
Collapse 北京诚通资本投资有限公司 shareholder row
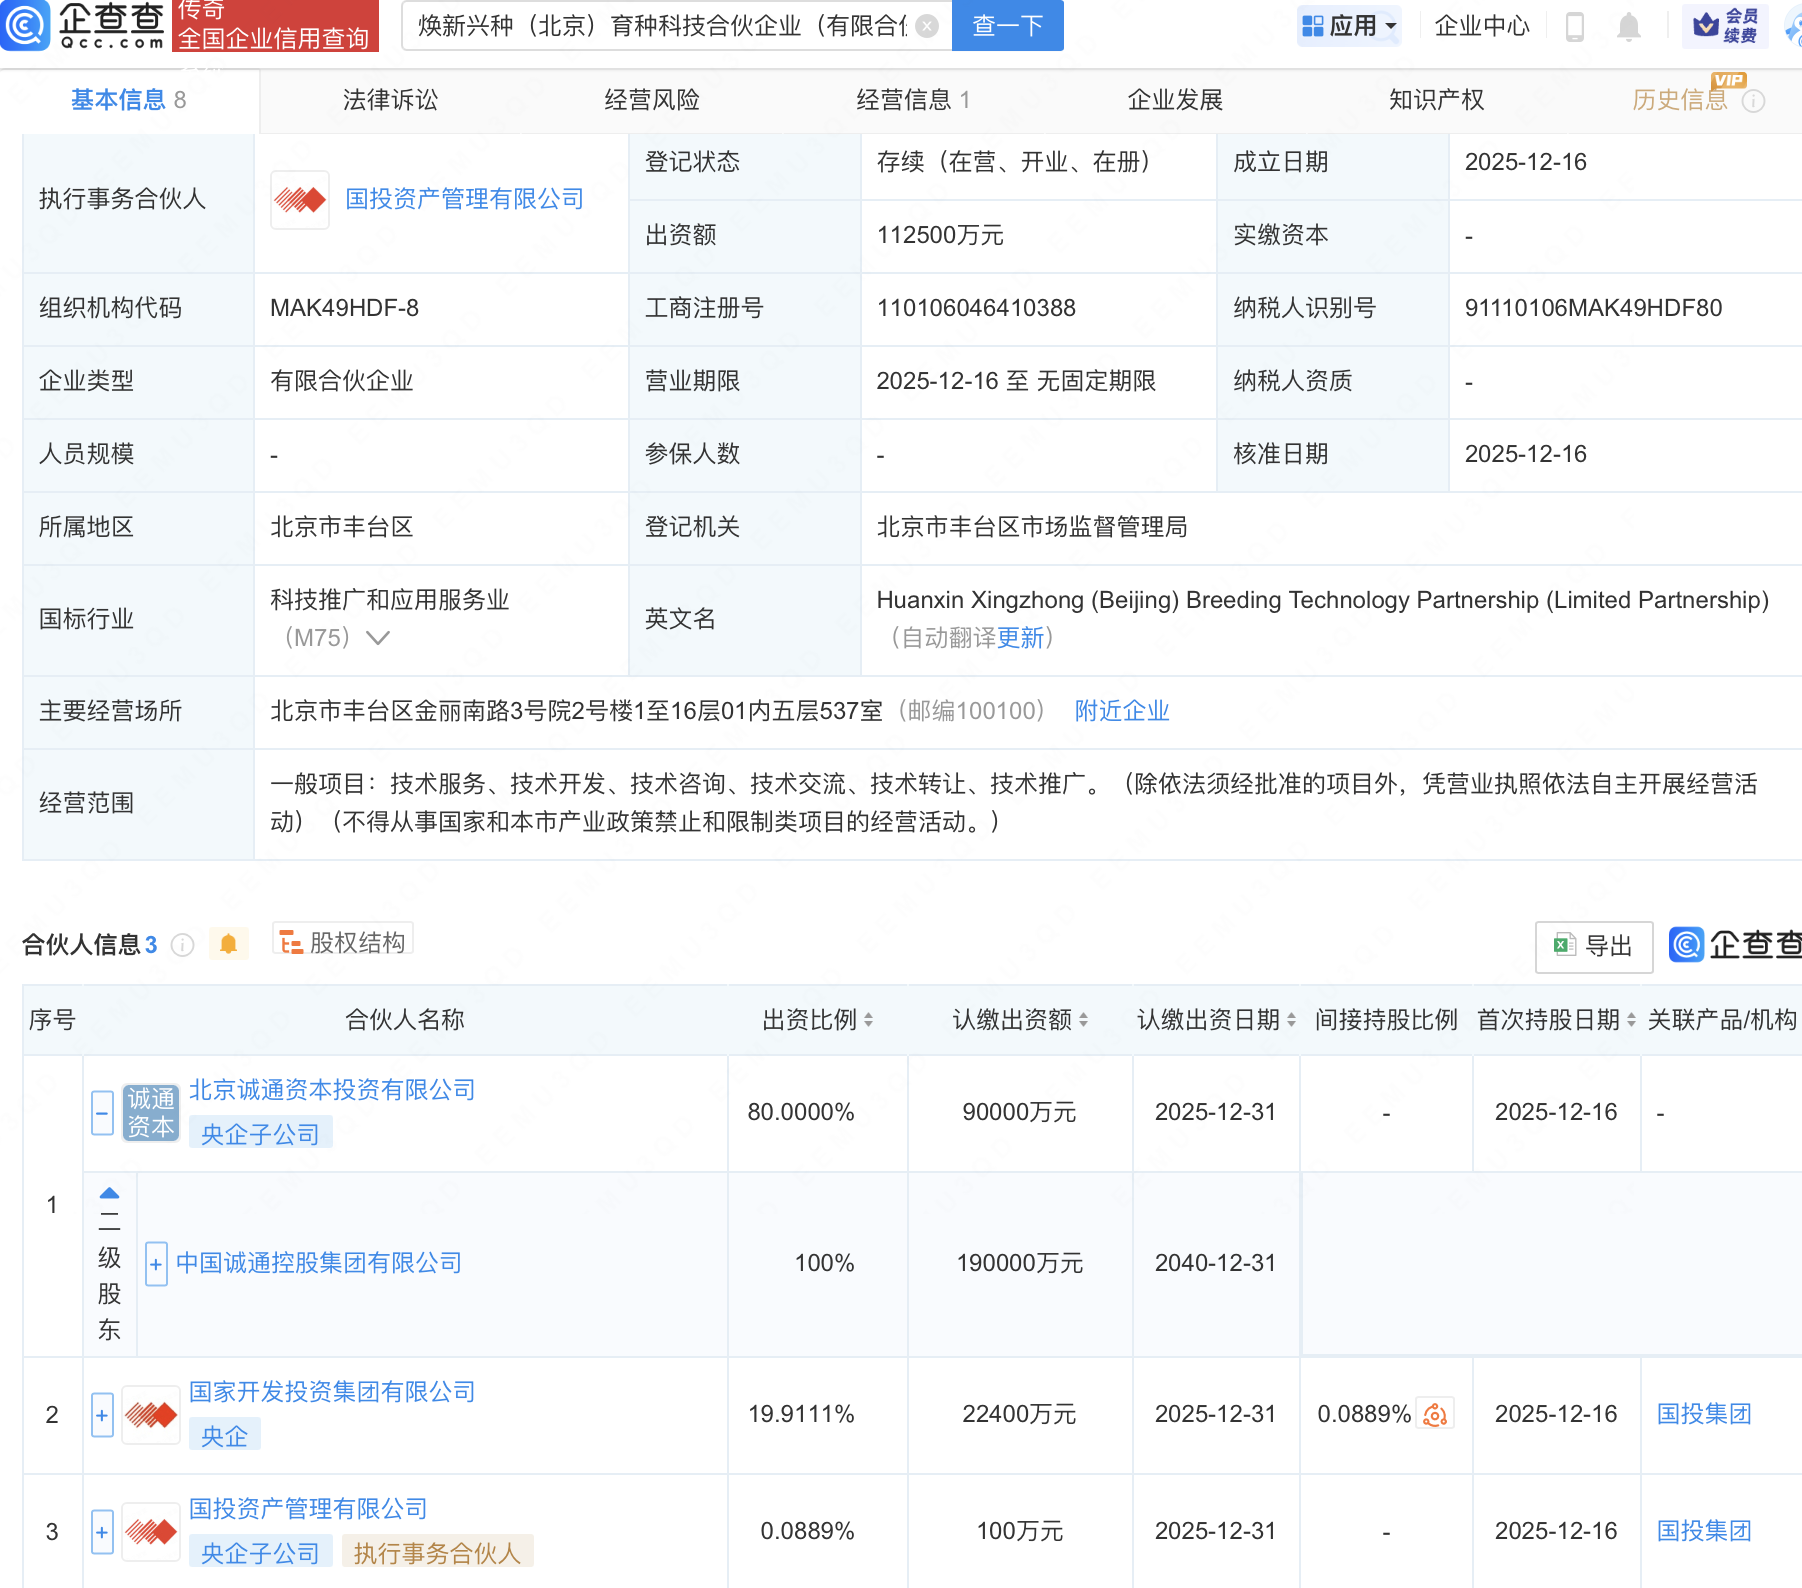(102, 1113)
